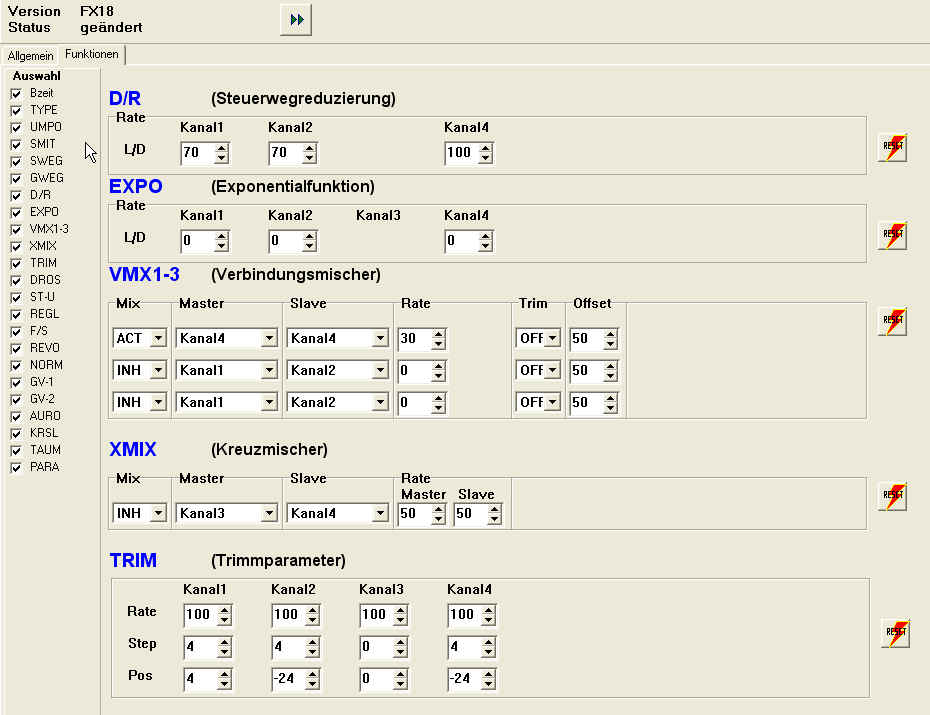
Task: Open the first VMX Mix dropdown showing ACT
Action: 157,339
